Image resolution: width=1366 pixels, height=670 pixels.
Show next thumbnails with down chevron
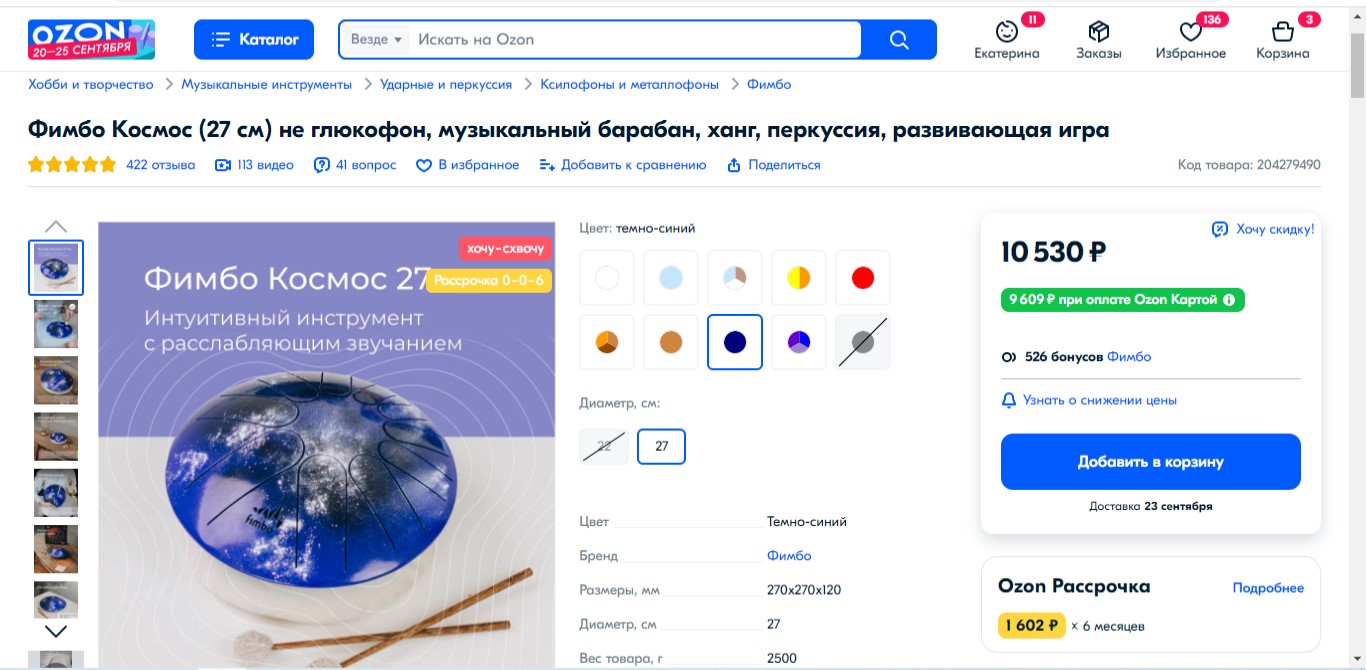click(x=56, y=631)
